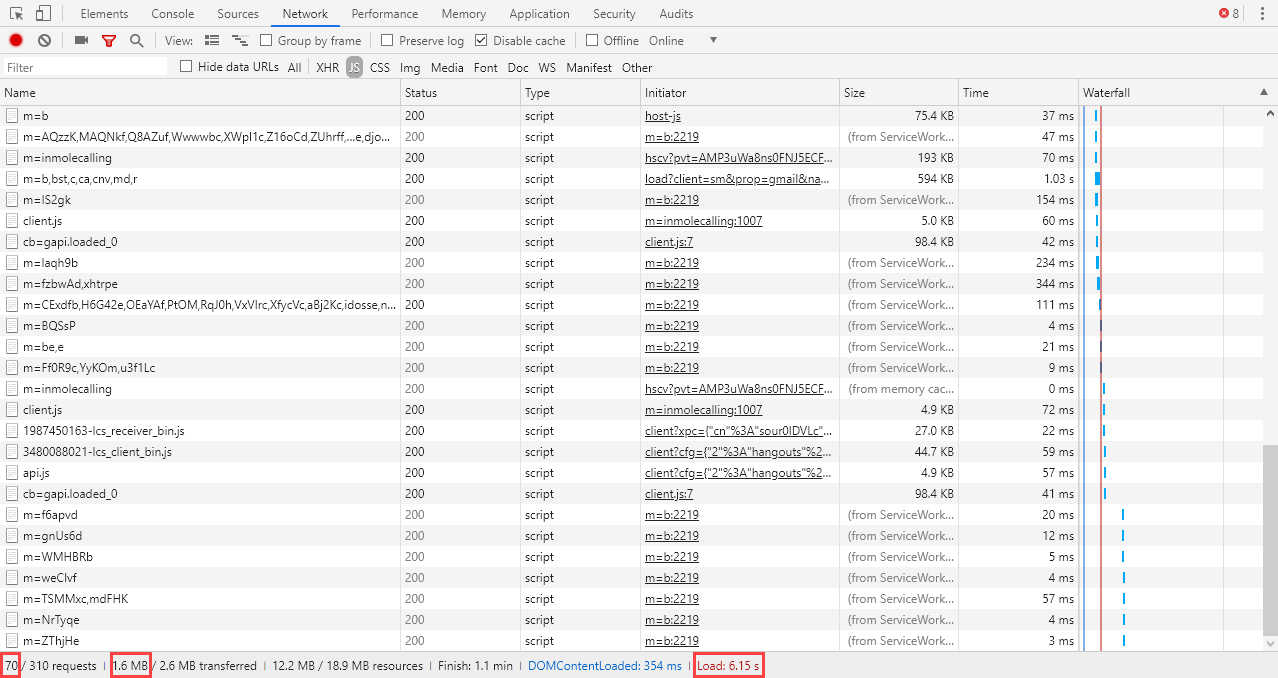The width and height of the screenshot is (1278, 678).
Task: Open the Performance tab
Action: (x=384, y=14)
